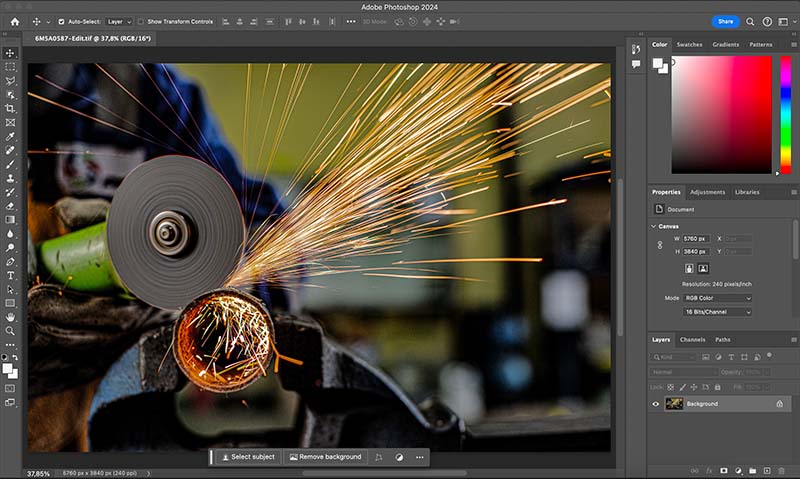Select the Move tool in the toolbar
This screenshot has height=479, width=800.
click(x=11, y=53)
